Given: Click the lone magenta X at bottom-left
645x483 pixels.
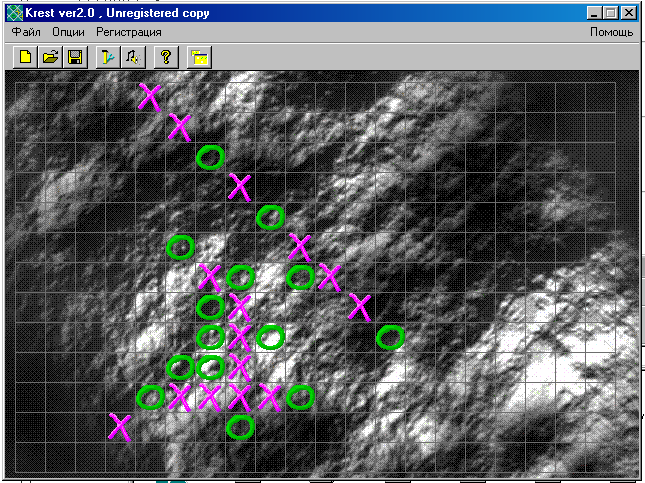Looking at the screenshot, I should [120, 427].
